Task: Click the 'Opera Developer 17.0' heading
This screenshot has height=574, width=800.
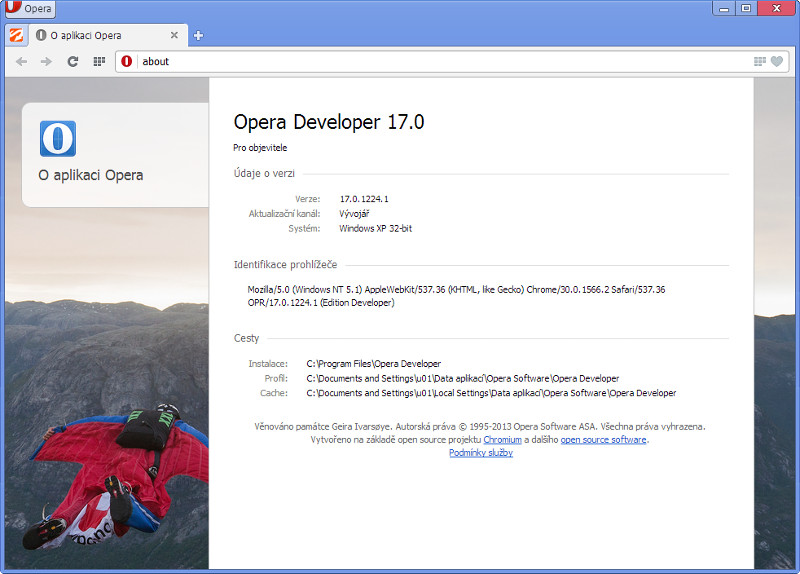Action: pyautogui.click(x=329, y=122)
